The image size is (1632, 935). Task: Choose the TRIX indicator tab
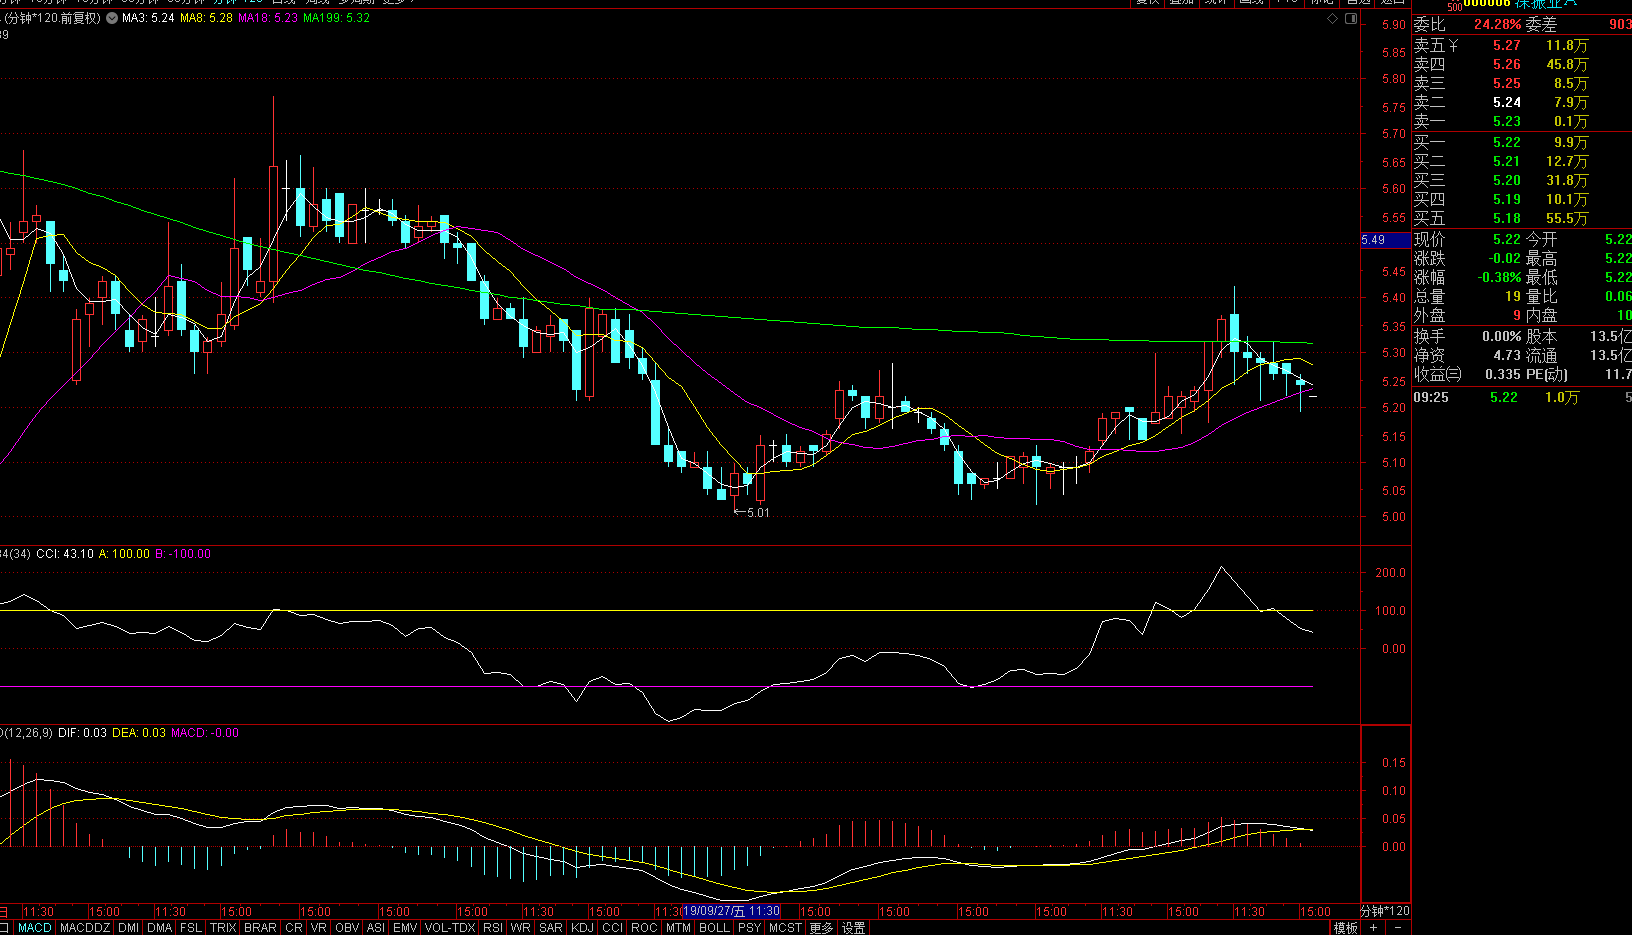[x=223, y=928]
